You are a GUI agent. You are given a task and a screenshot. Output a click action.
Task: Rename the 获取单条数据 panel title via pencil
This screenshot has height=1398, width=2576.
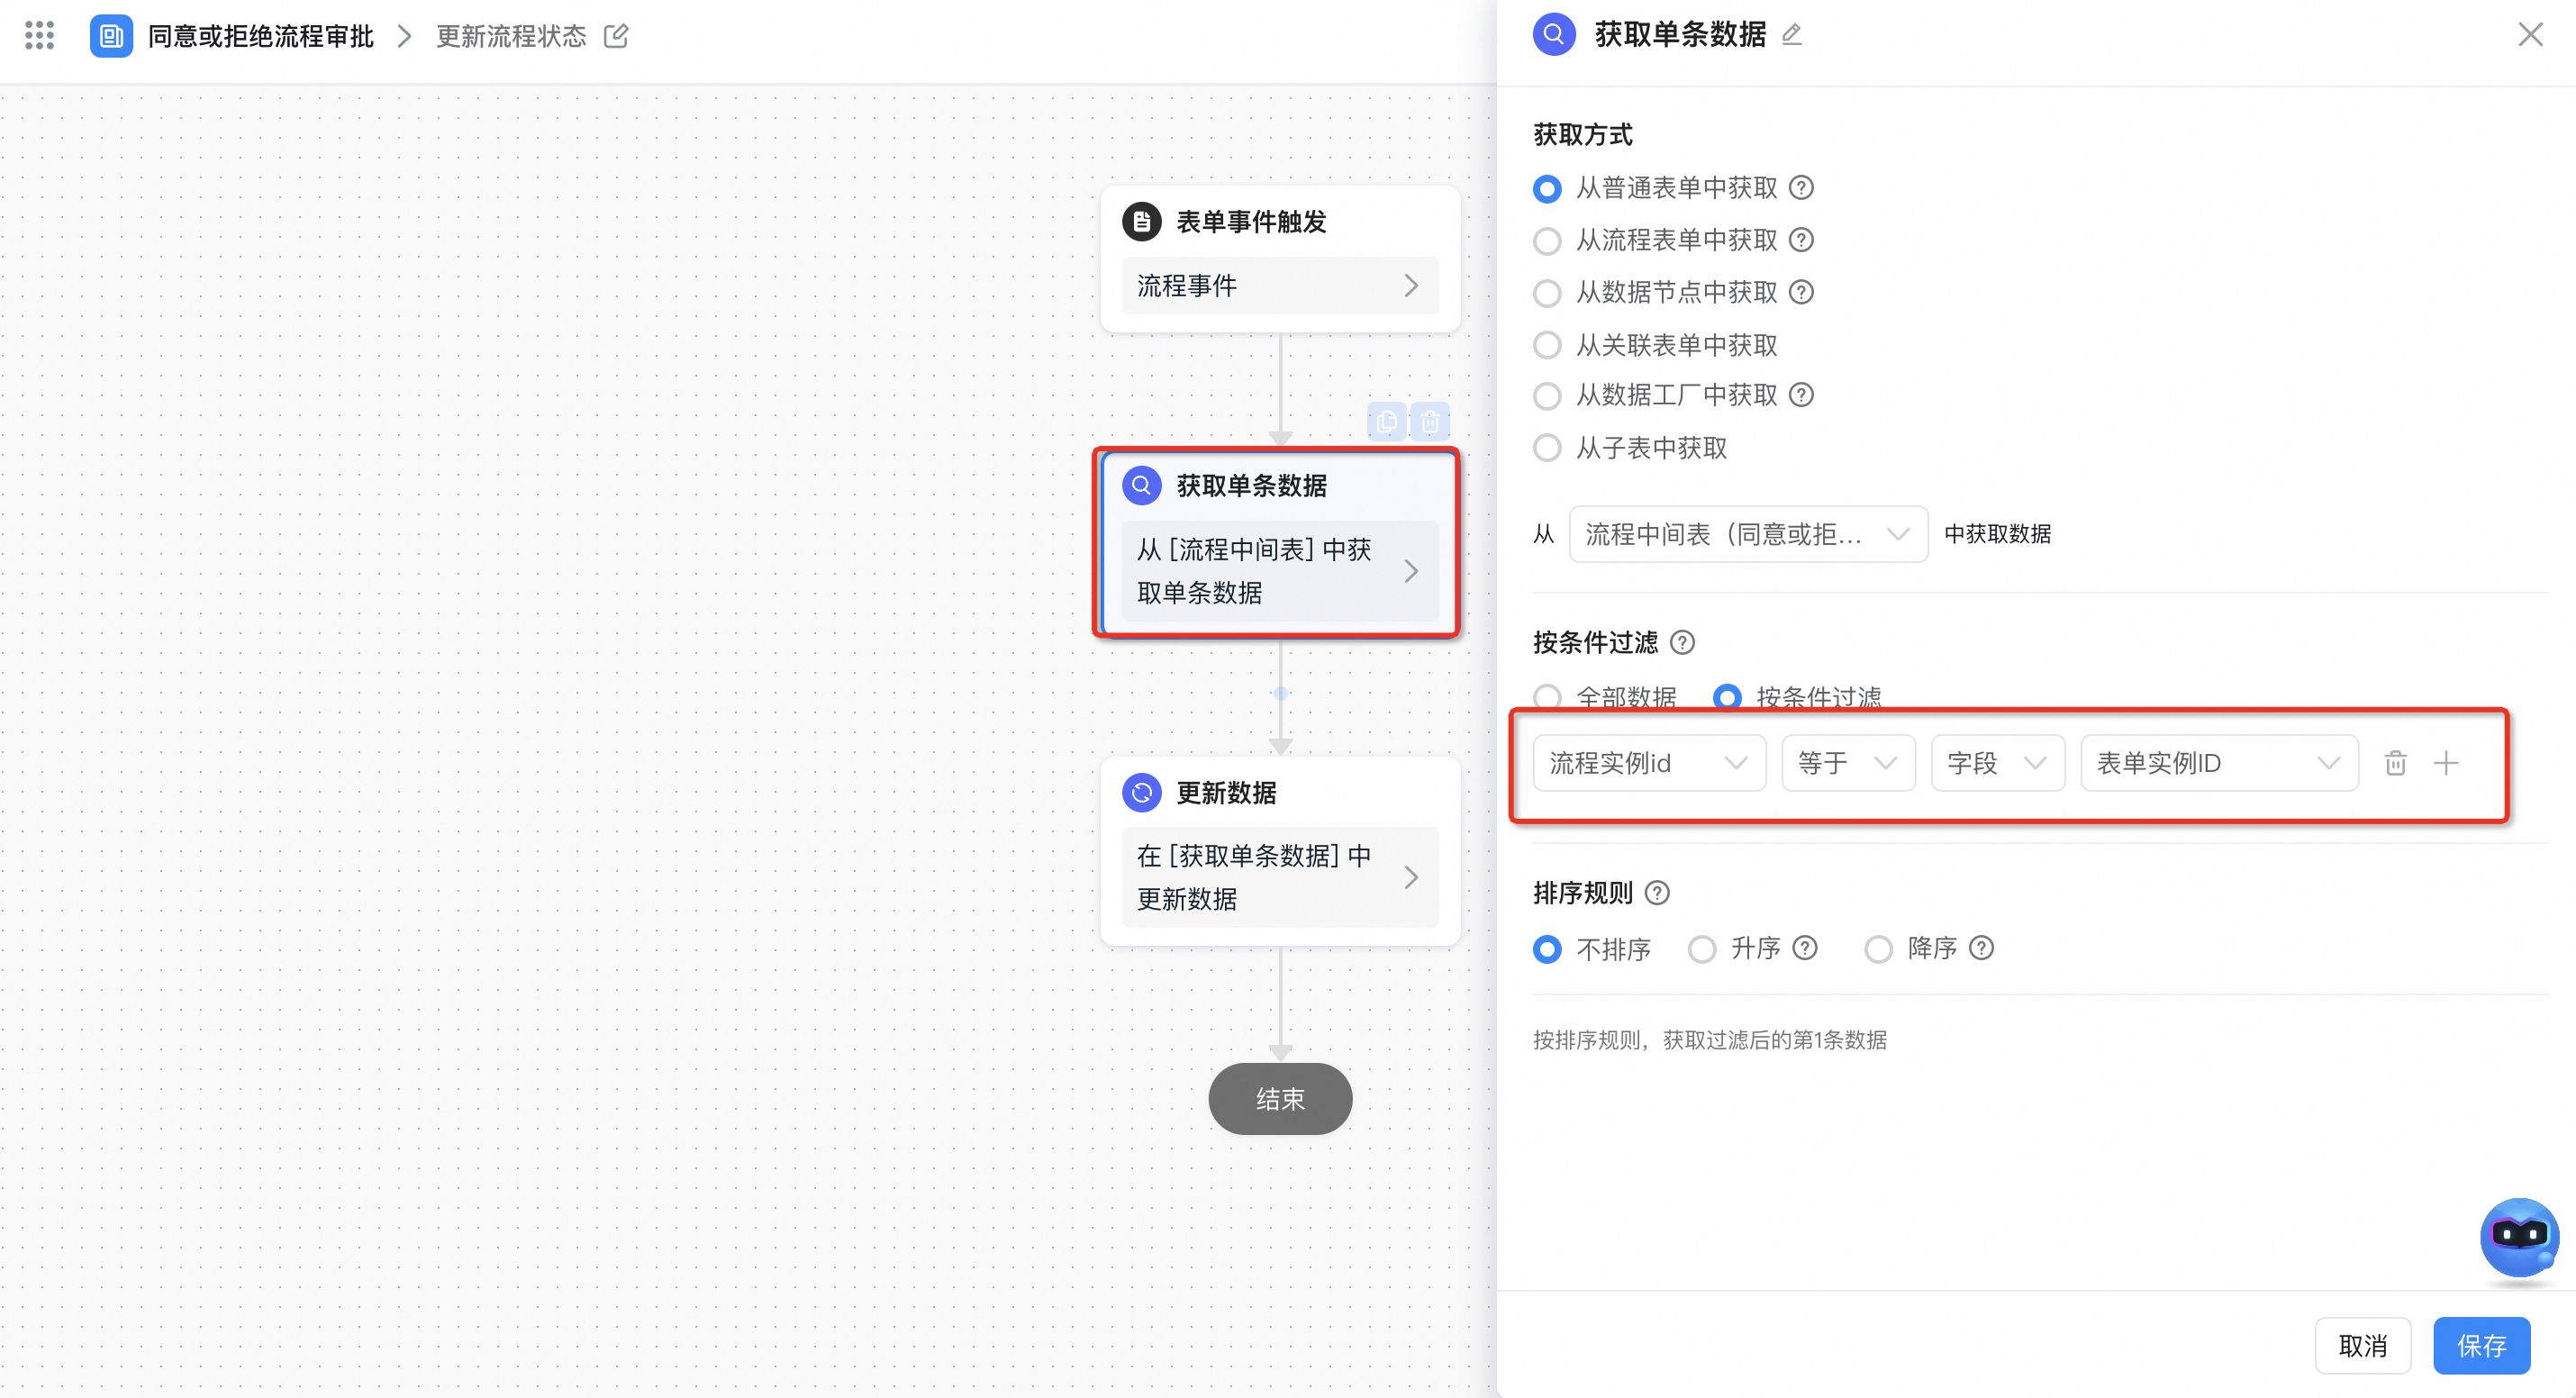(x=1792, y=35)
